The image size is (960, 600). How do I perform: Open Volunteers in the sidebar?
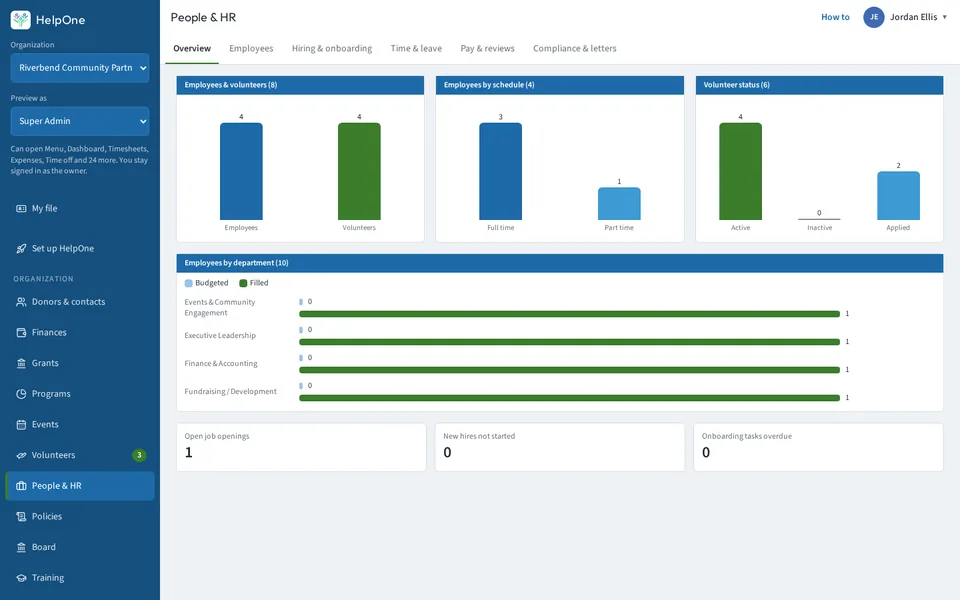click(80, 455)
